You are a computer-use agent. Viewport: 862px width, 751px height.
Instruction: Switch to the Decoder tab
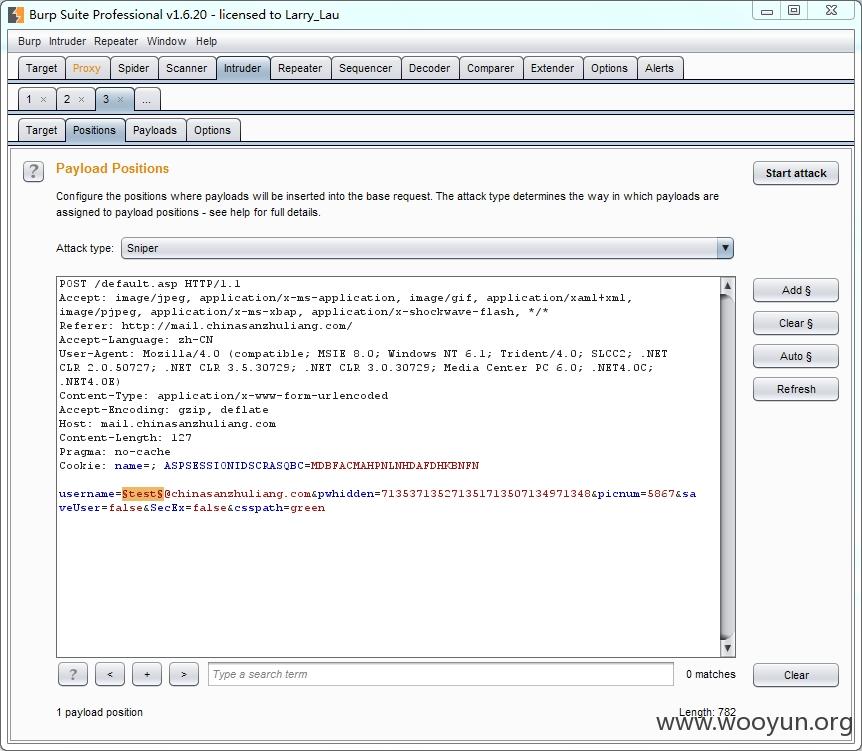tap(429, 68)
